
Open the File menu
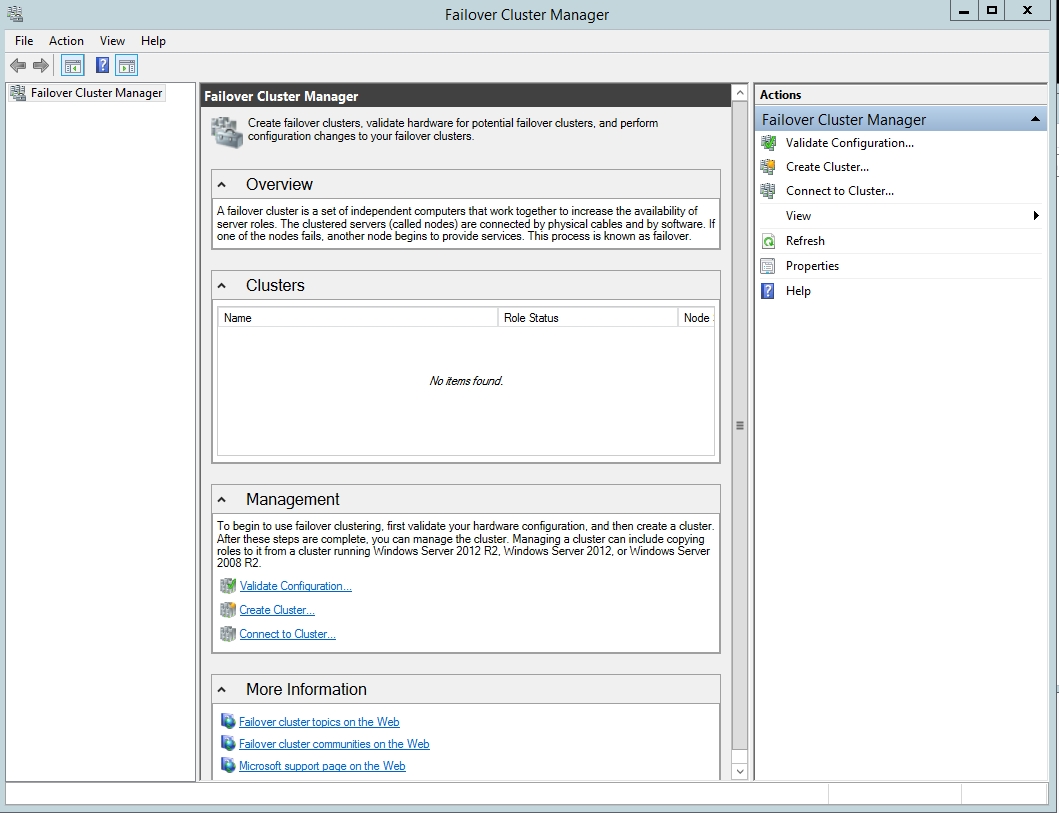tap(23, 40)
